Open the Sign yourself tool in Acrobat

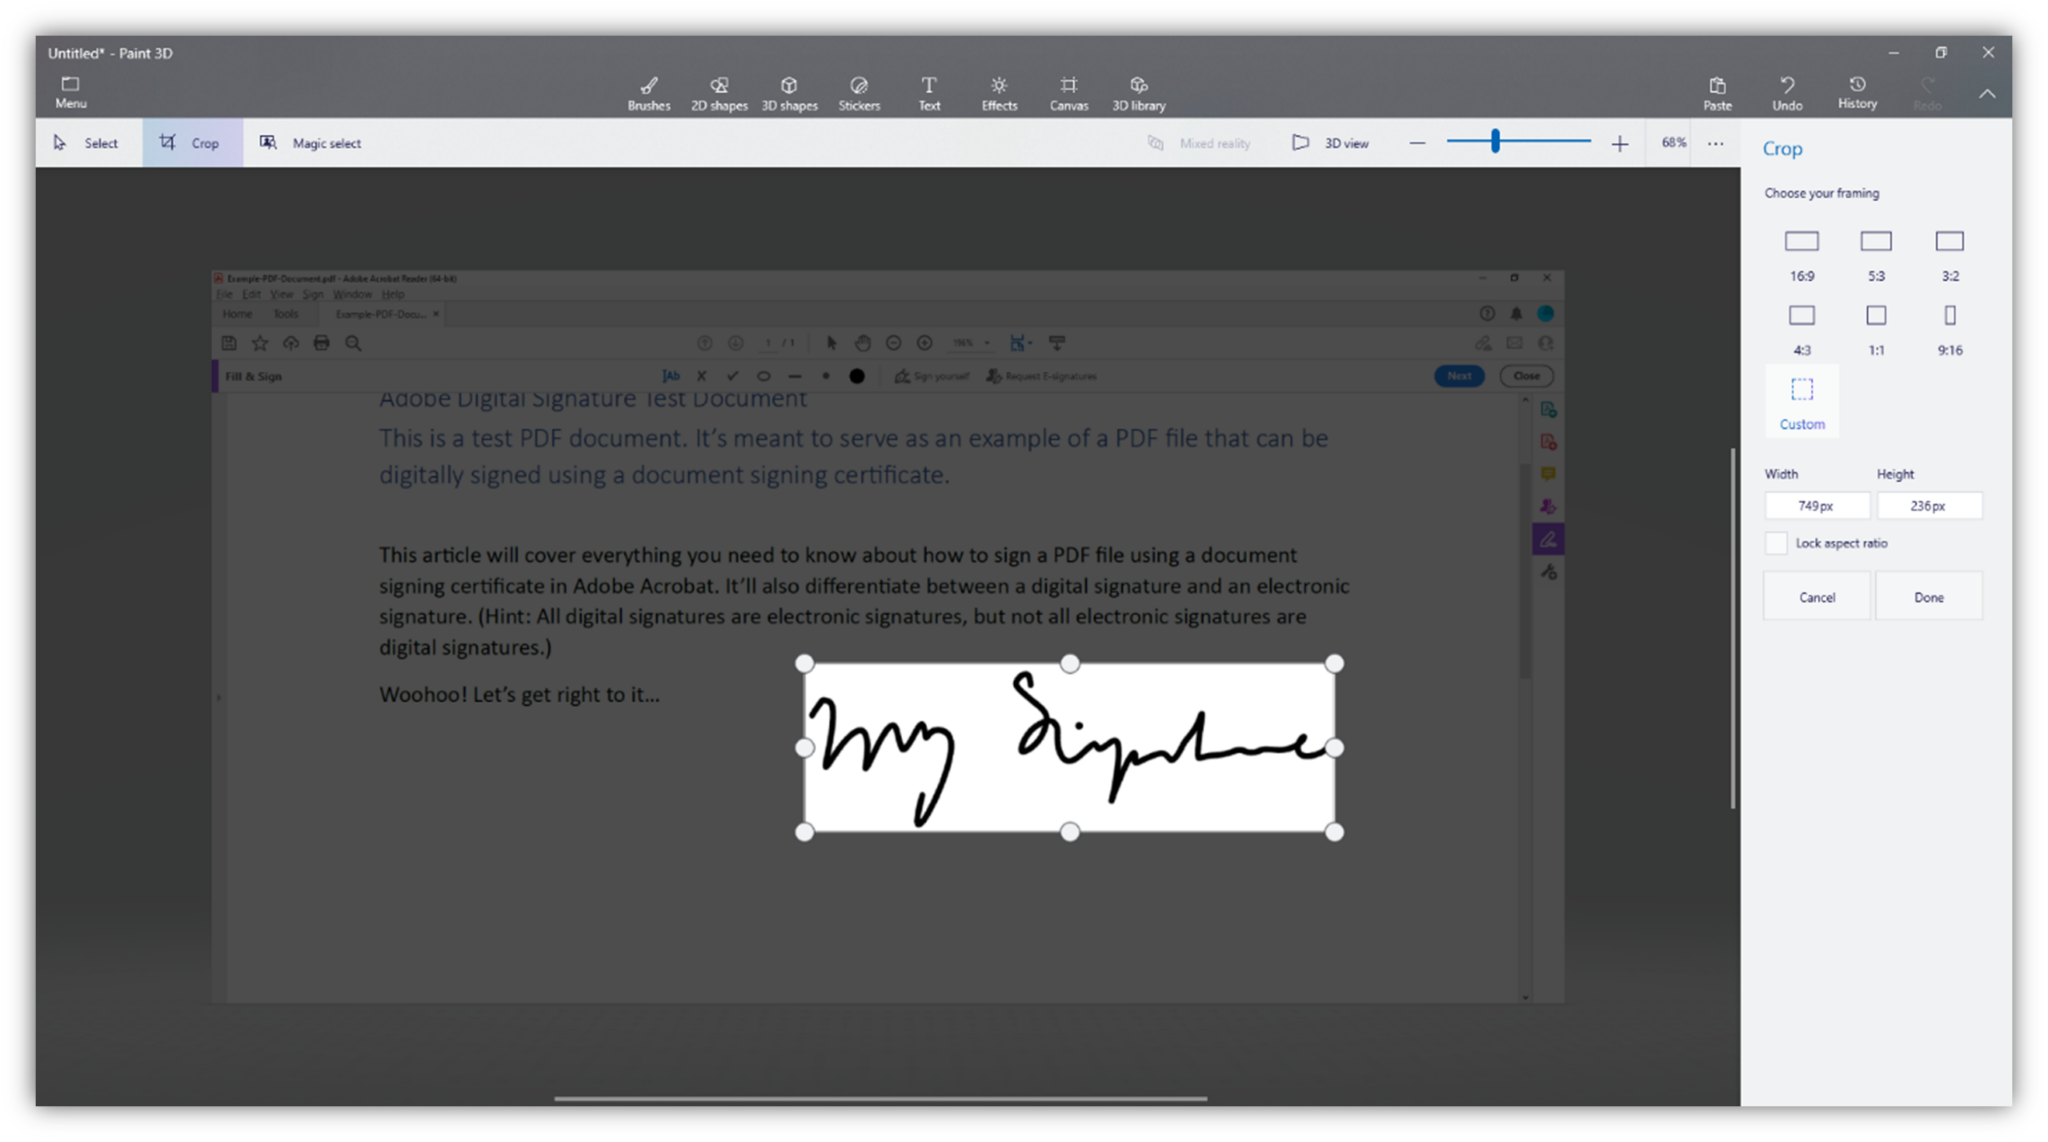point(931,376)
